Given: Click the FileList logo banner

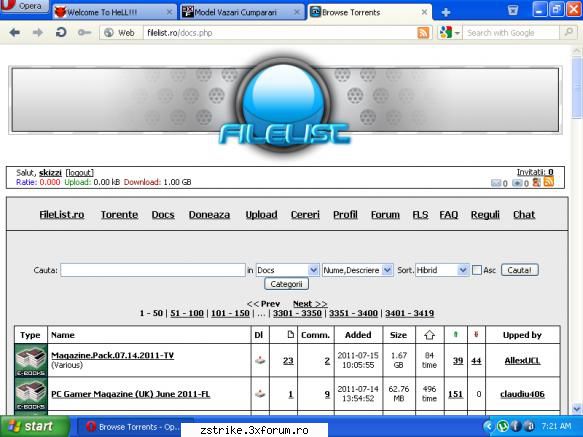Looking at the screenshot, I should [x=285, y=100].
